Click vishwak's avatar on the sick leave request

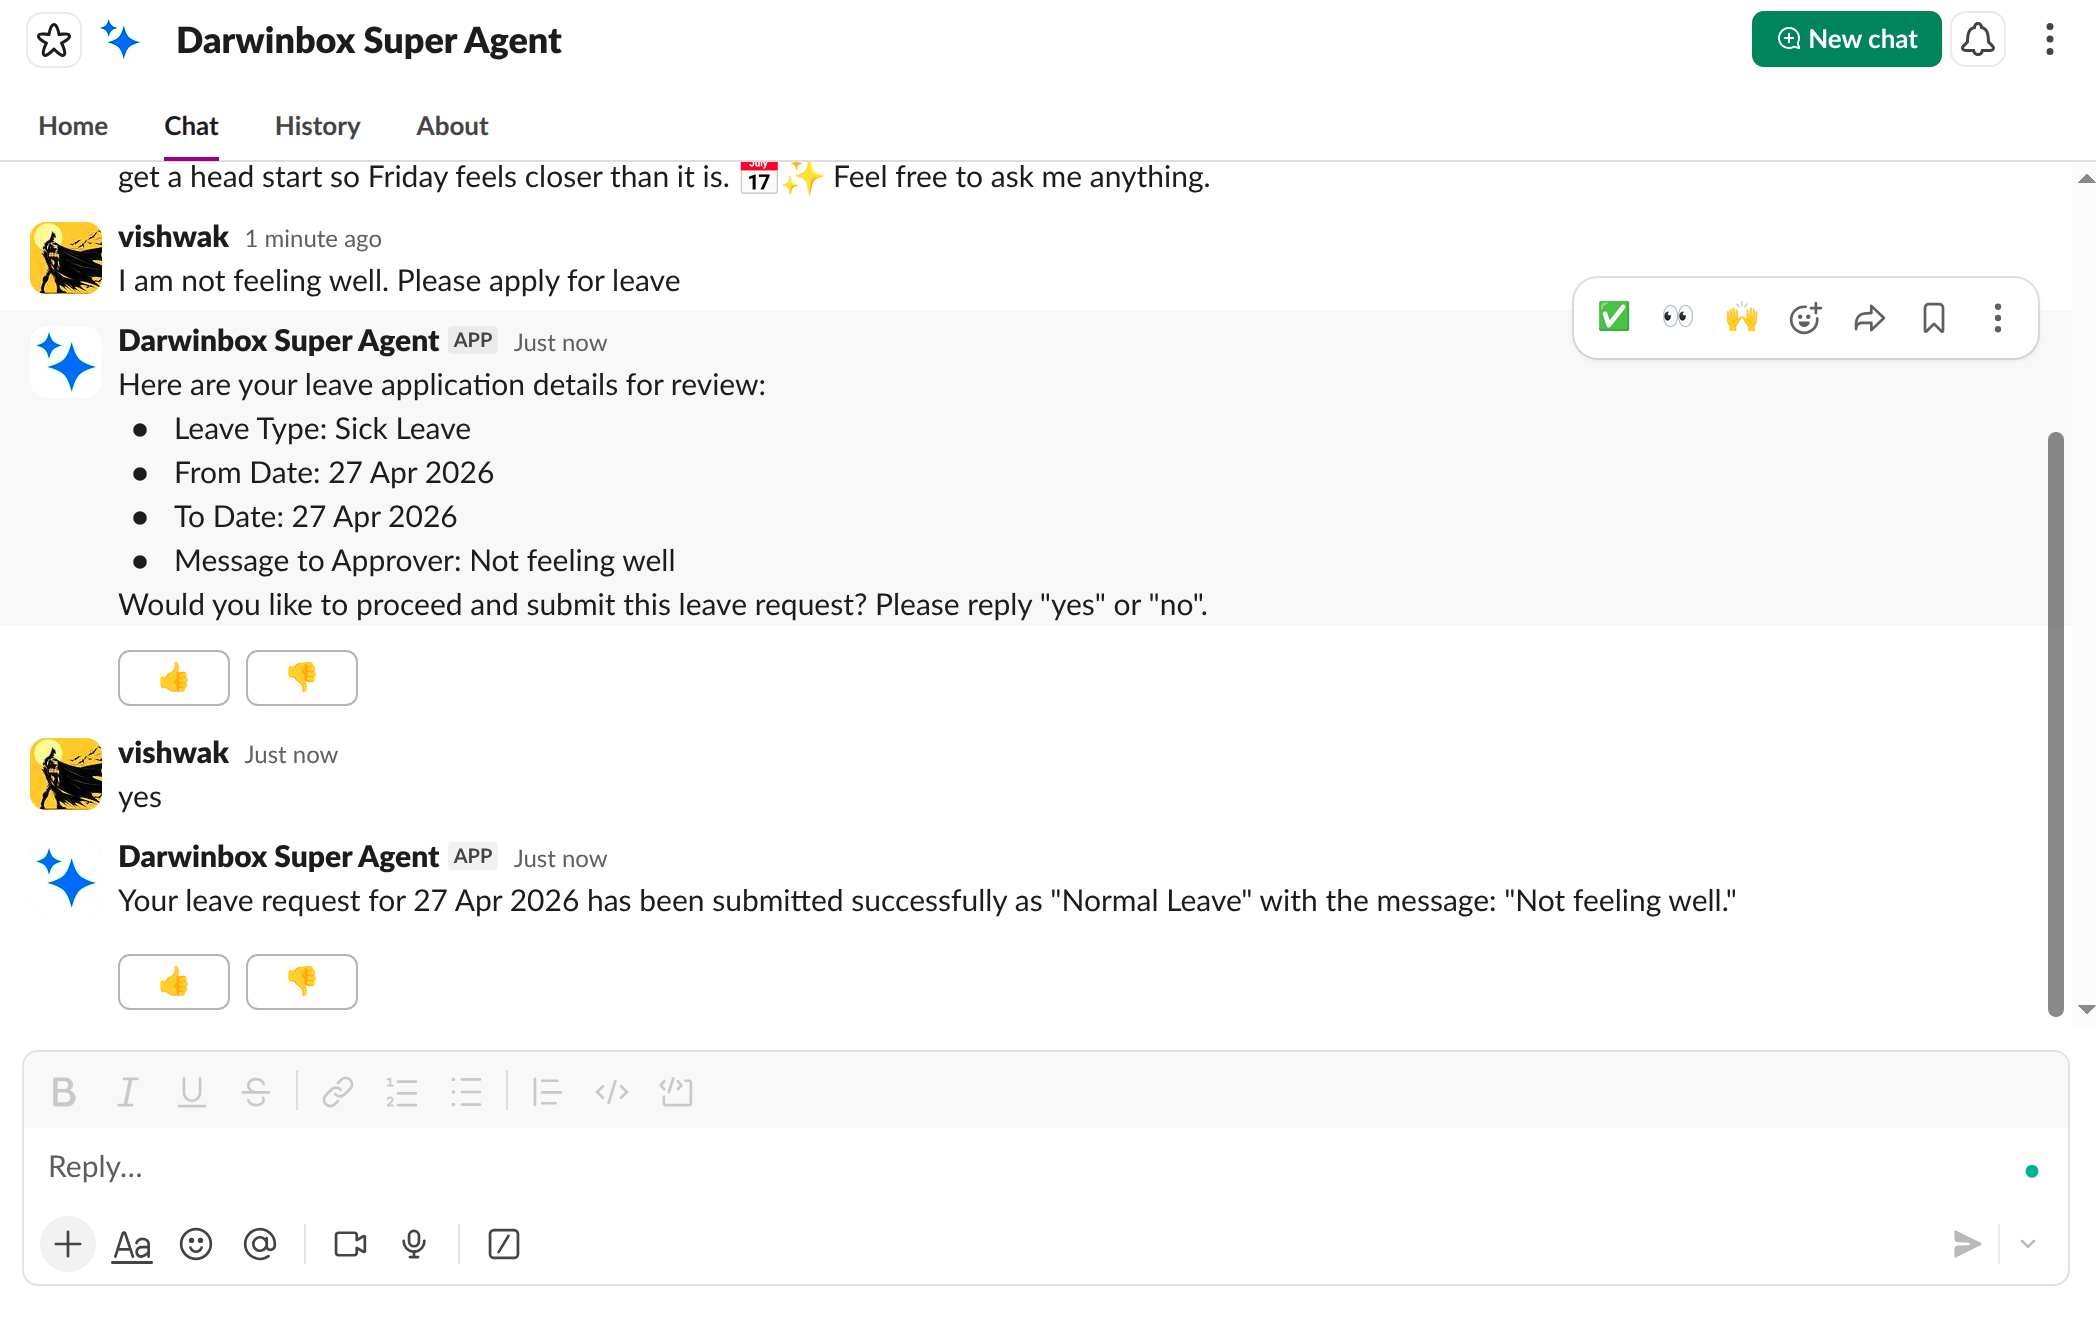pos(66,258)
